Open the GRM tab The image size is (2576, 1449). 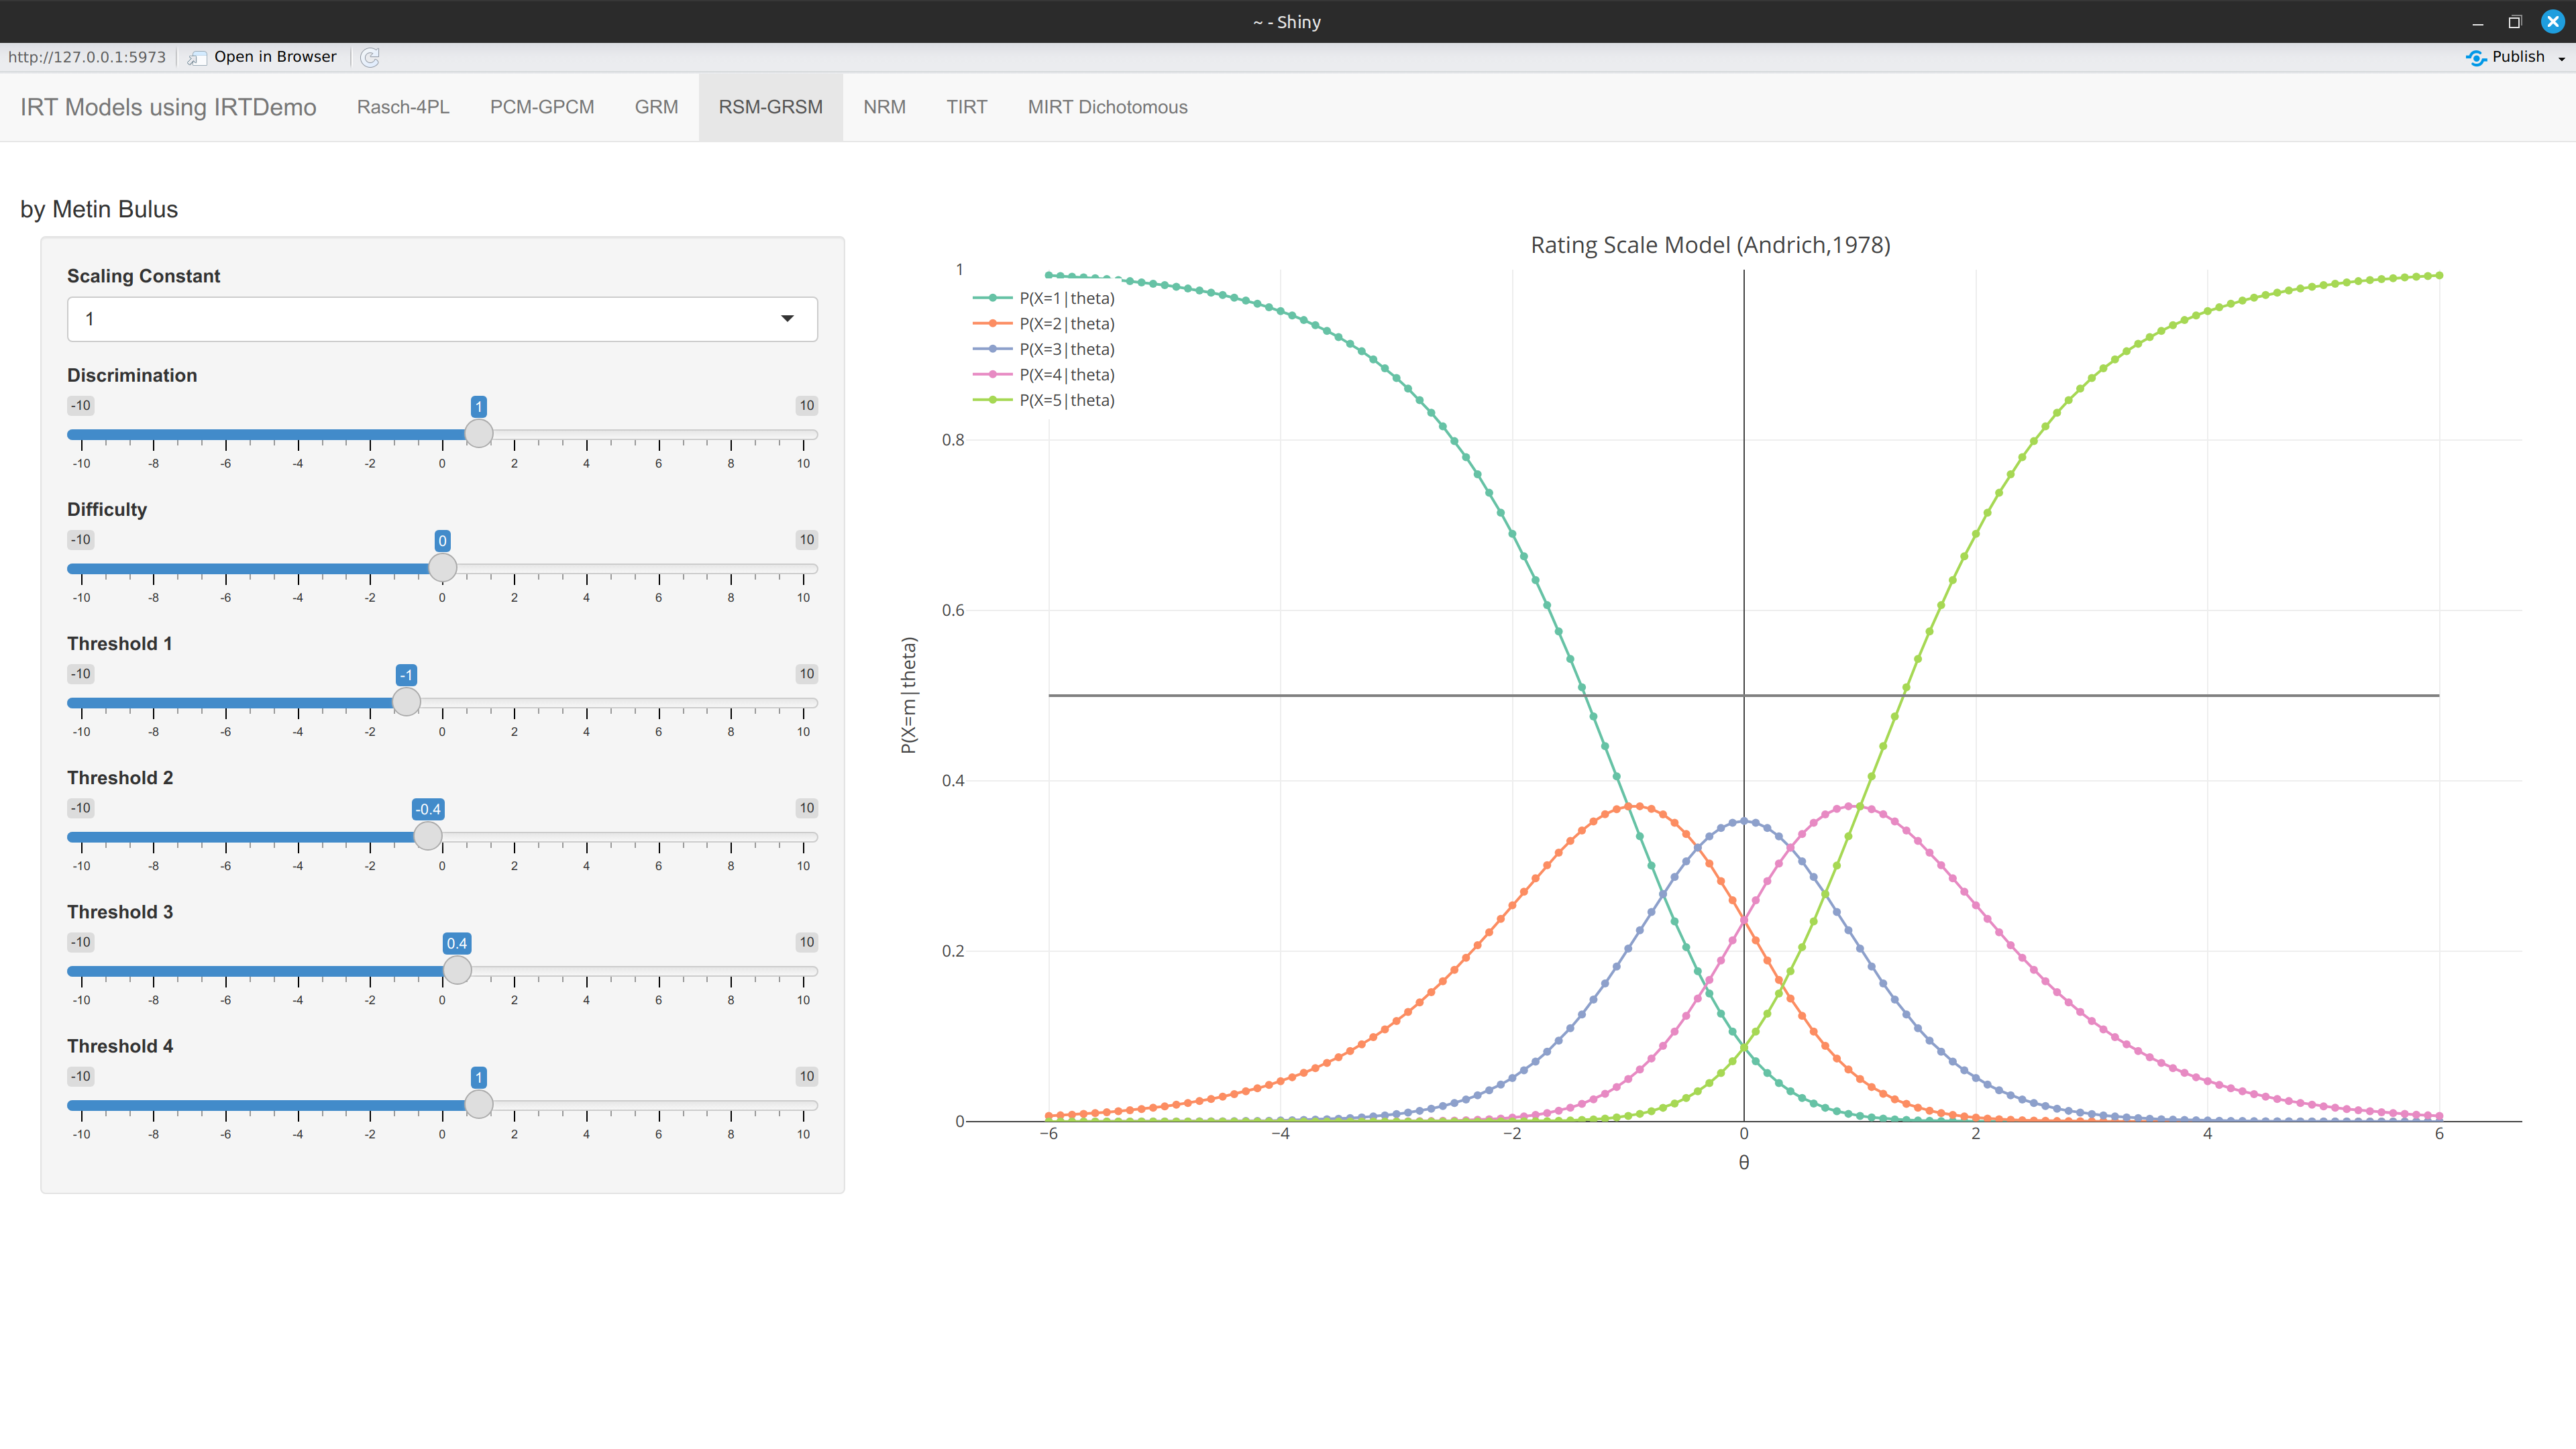click(656, 107)
